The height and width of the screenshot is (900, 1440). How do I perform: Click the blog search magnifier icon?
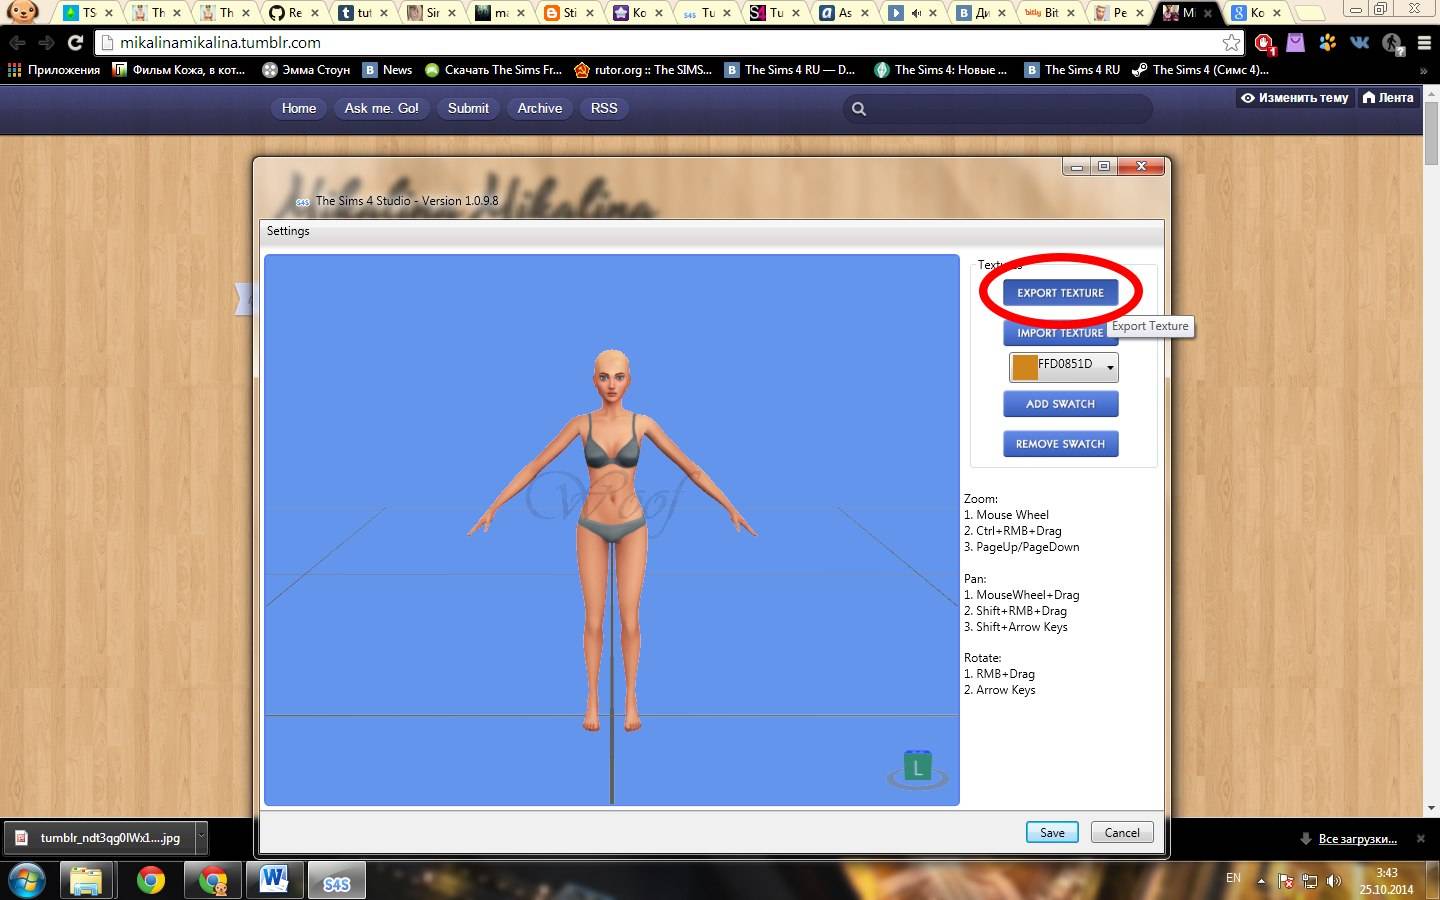pyautogui.click(x=858, y=109)
